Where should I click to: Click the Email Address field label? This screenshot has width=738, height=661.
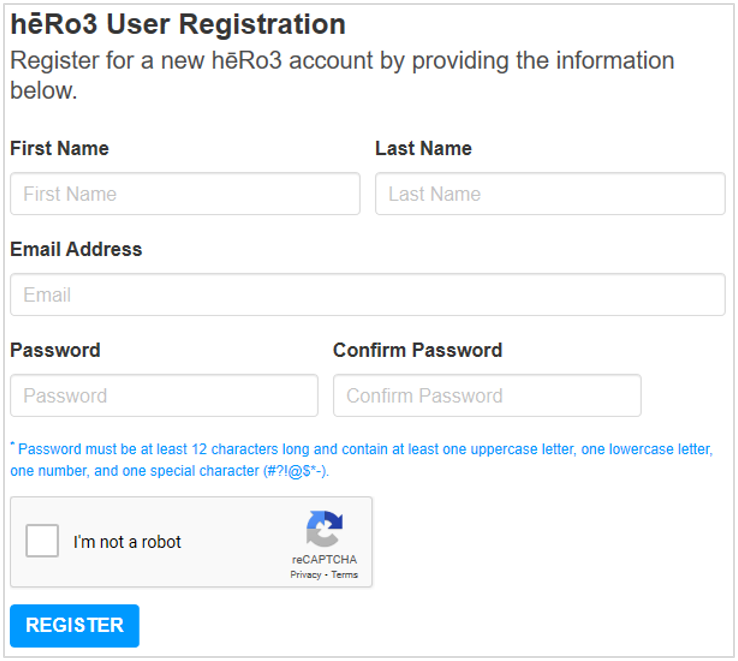76,249
